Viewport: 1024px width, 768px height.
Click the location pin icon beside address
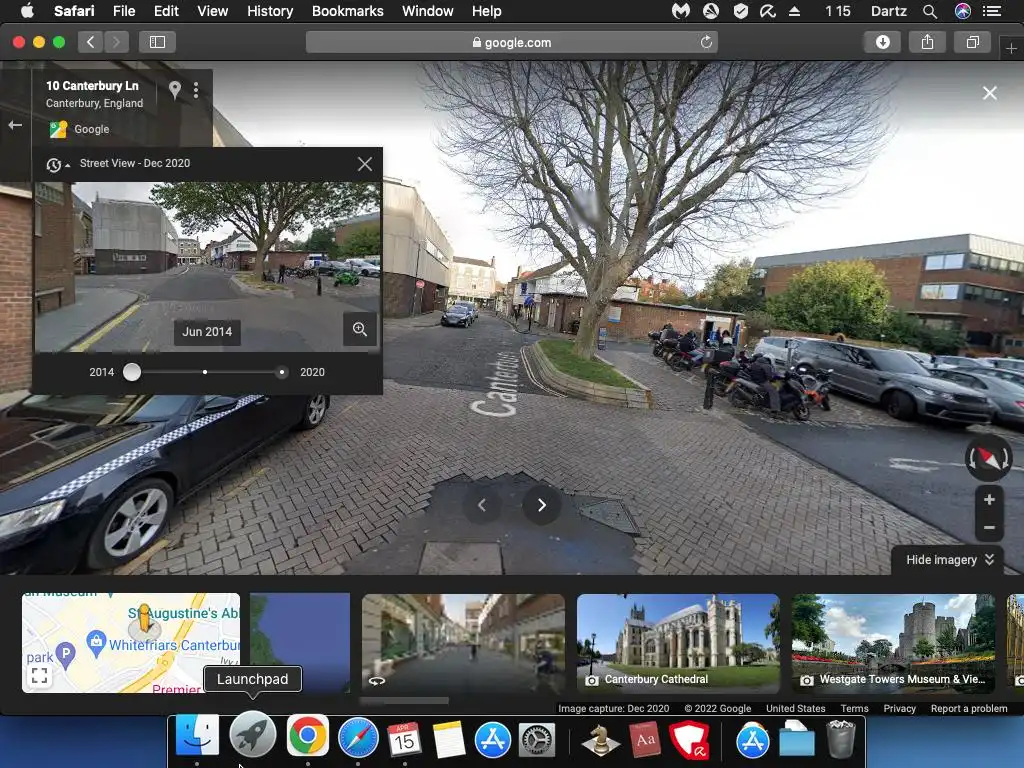[174, 89]
